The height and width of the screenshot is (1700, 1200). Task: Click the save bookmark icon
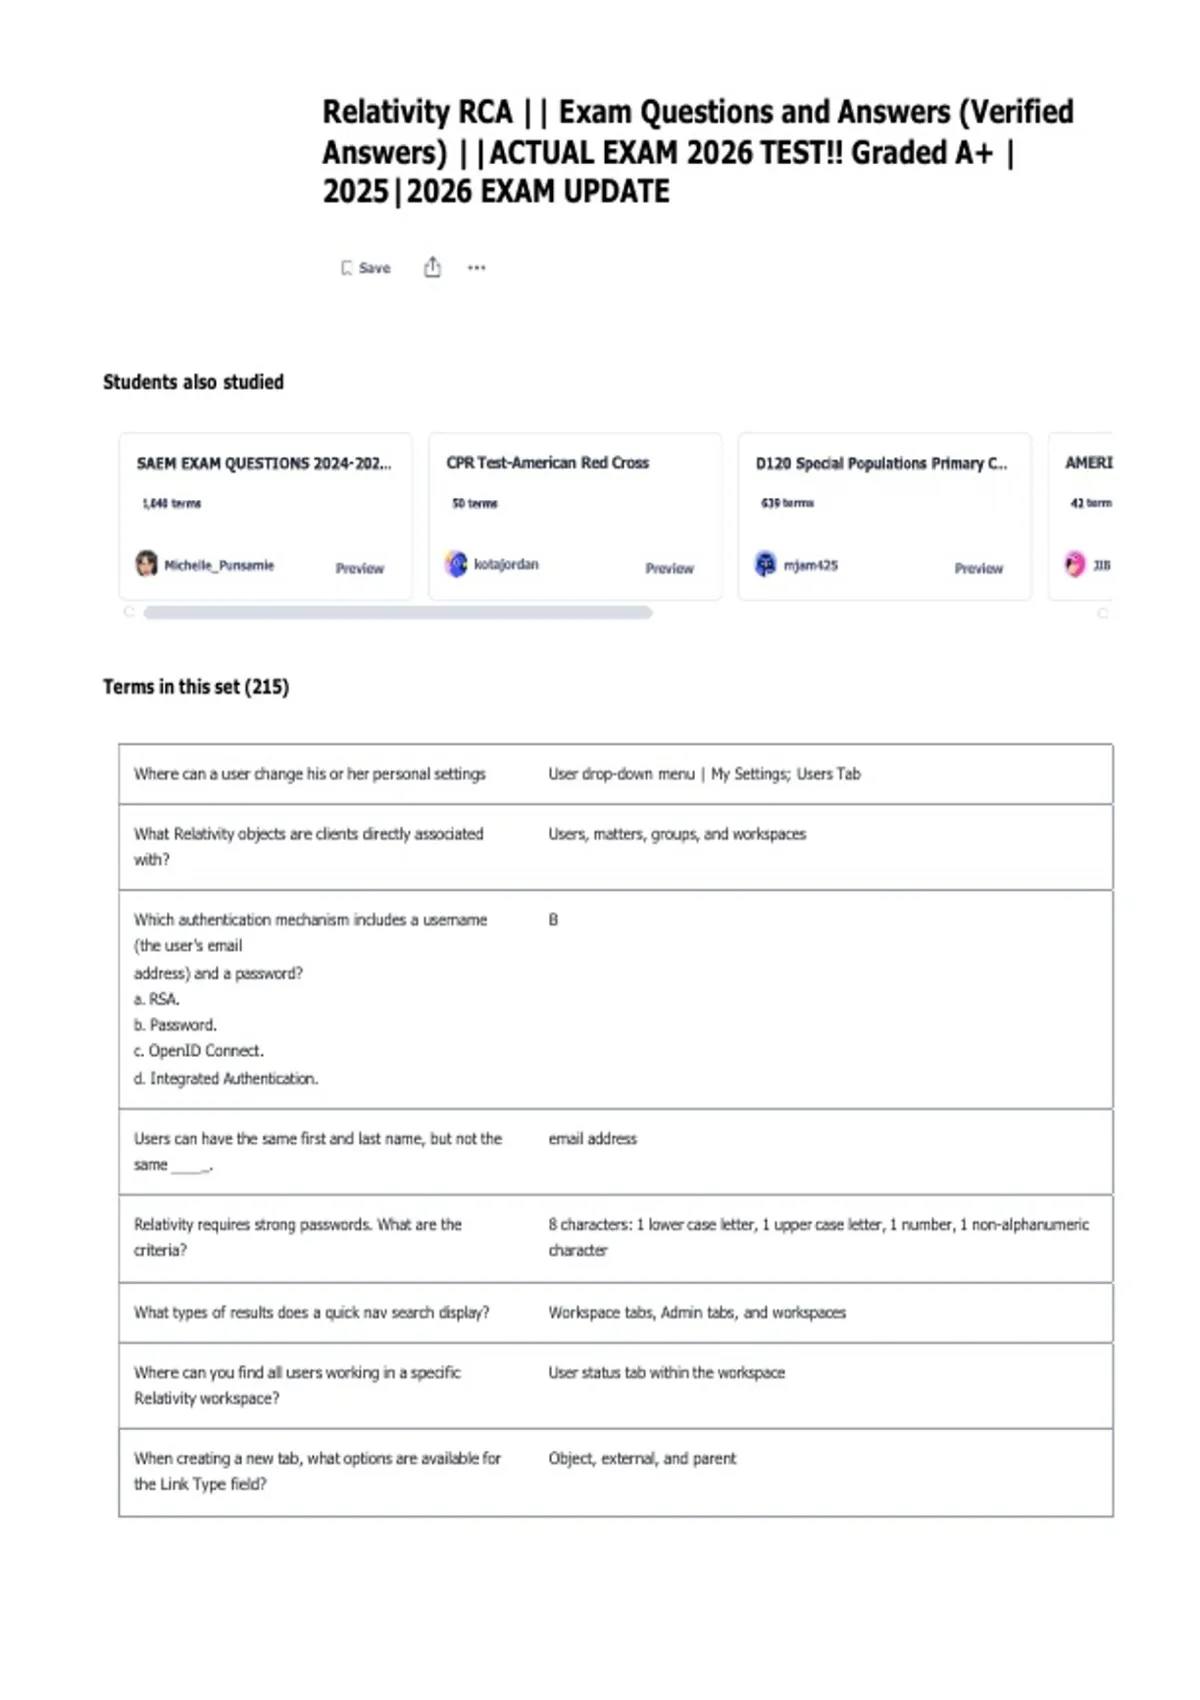tap(346, 268)
